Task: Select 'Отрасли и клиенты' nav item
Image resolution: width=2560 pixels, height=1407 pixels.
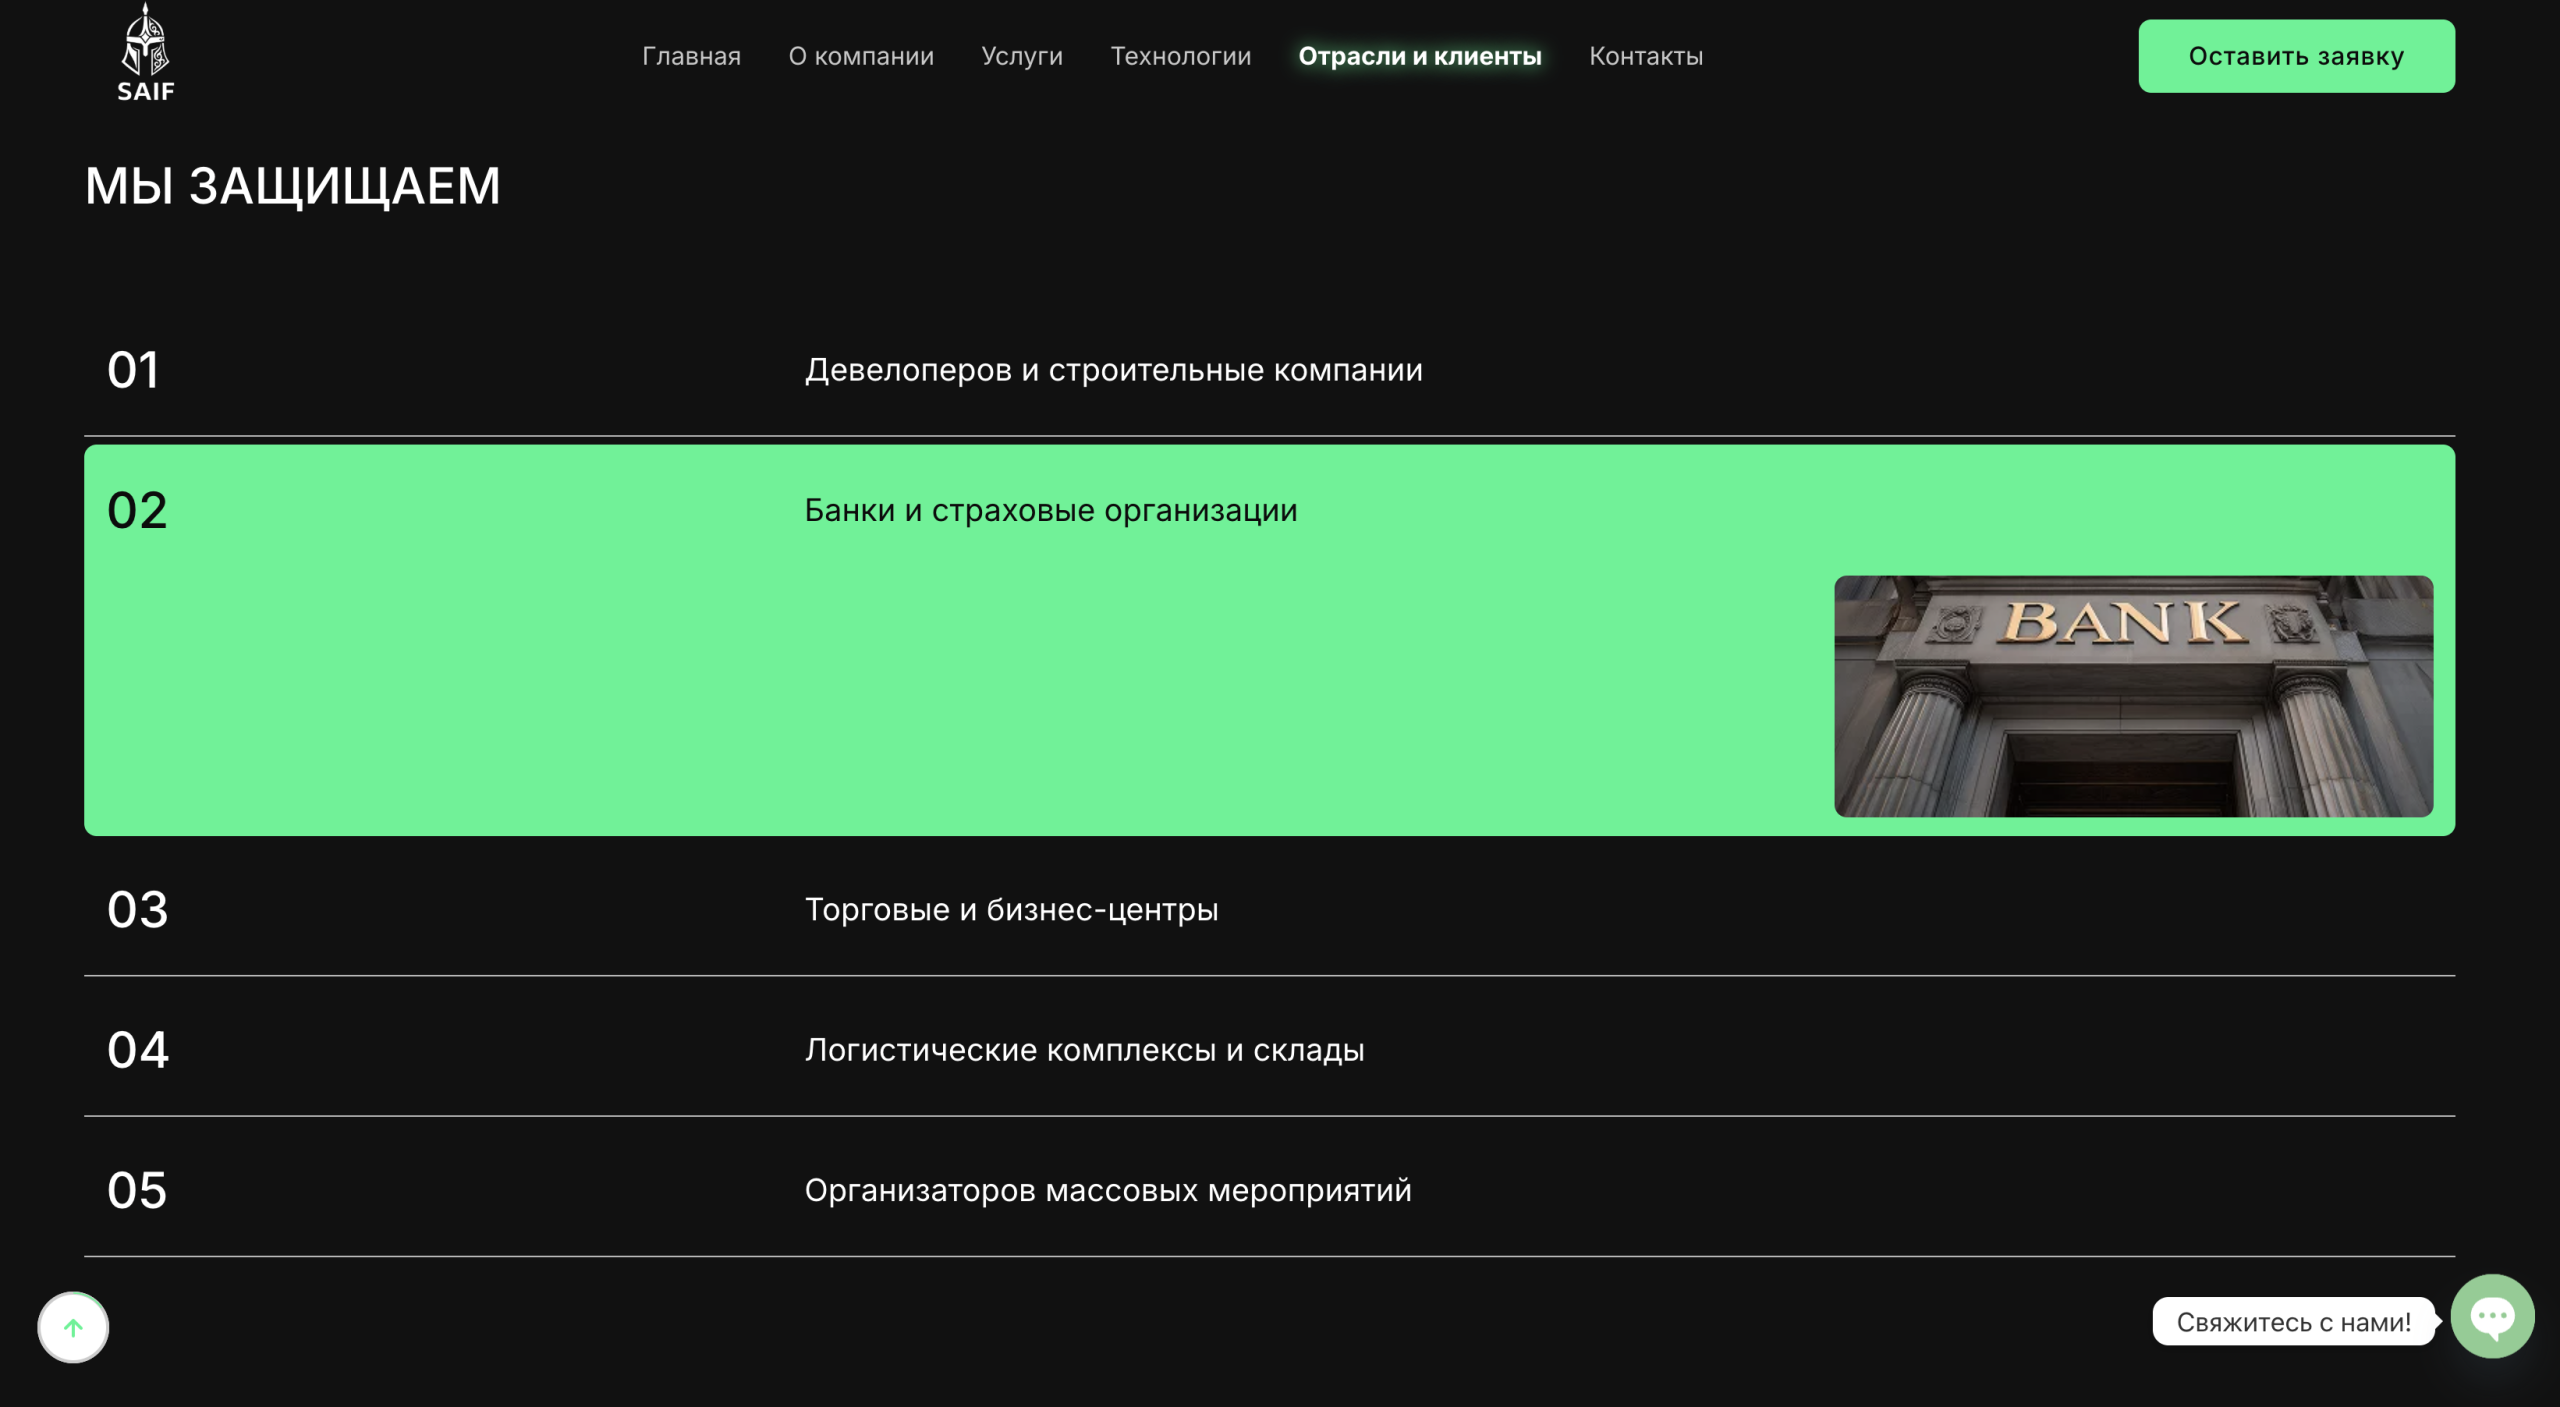Action: 1419,56
